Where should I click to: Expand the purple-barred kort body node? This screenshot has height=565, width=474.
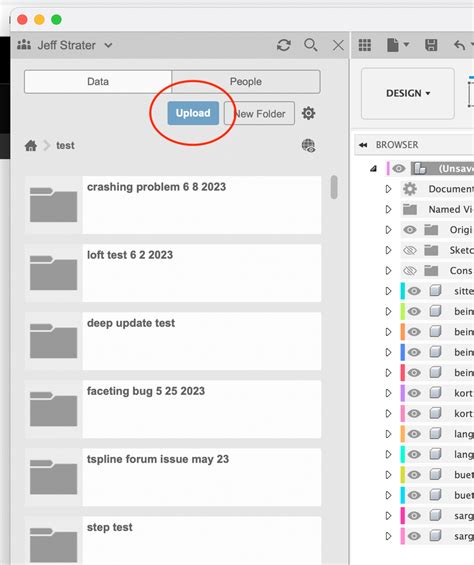[x=388, y=393]
